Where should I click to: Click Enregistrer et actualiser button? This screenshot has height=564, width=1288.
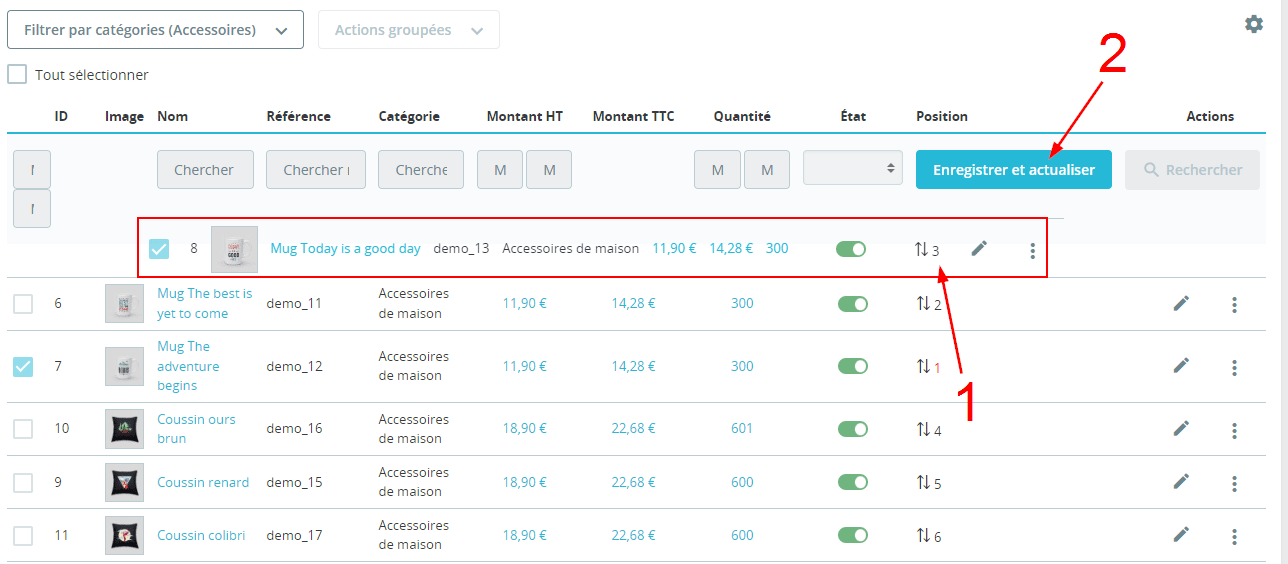click(1013, 170)
